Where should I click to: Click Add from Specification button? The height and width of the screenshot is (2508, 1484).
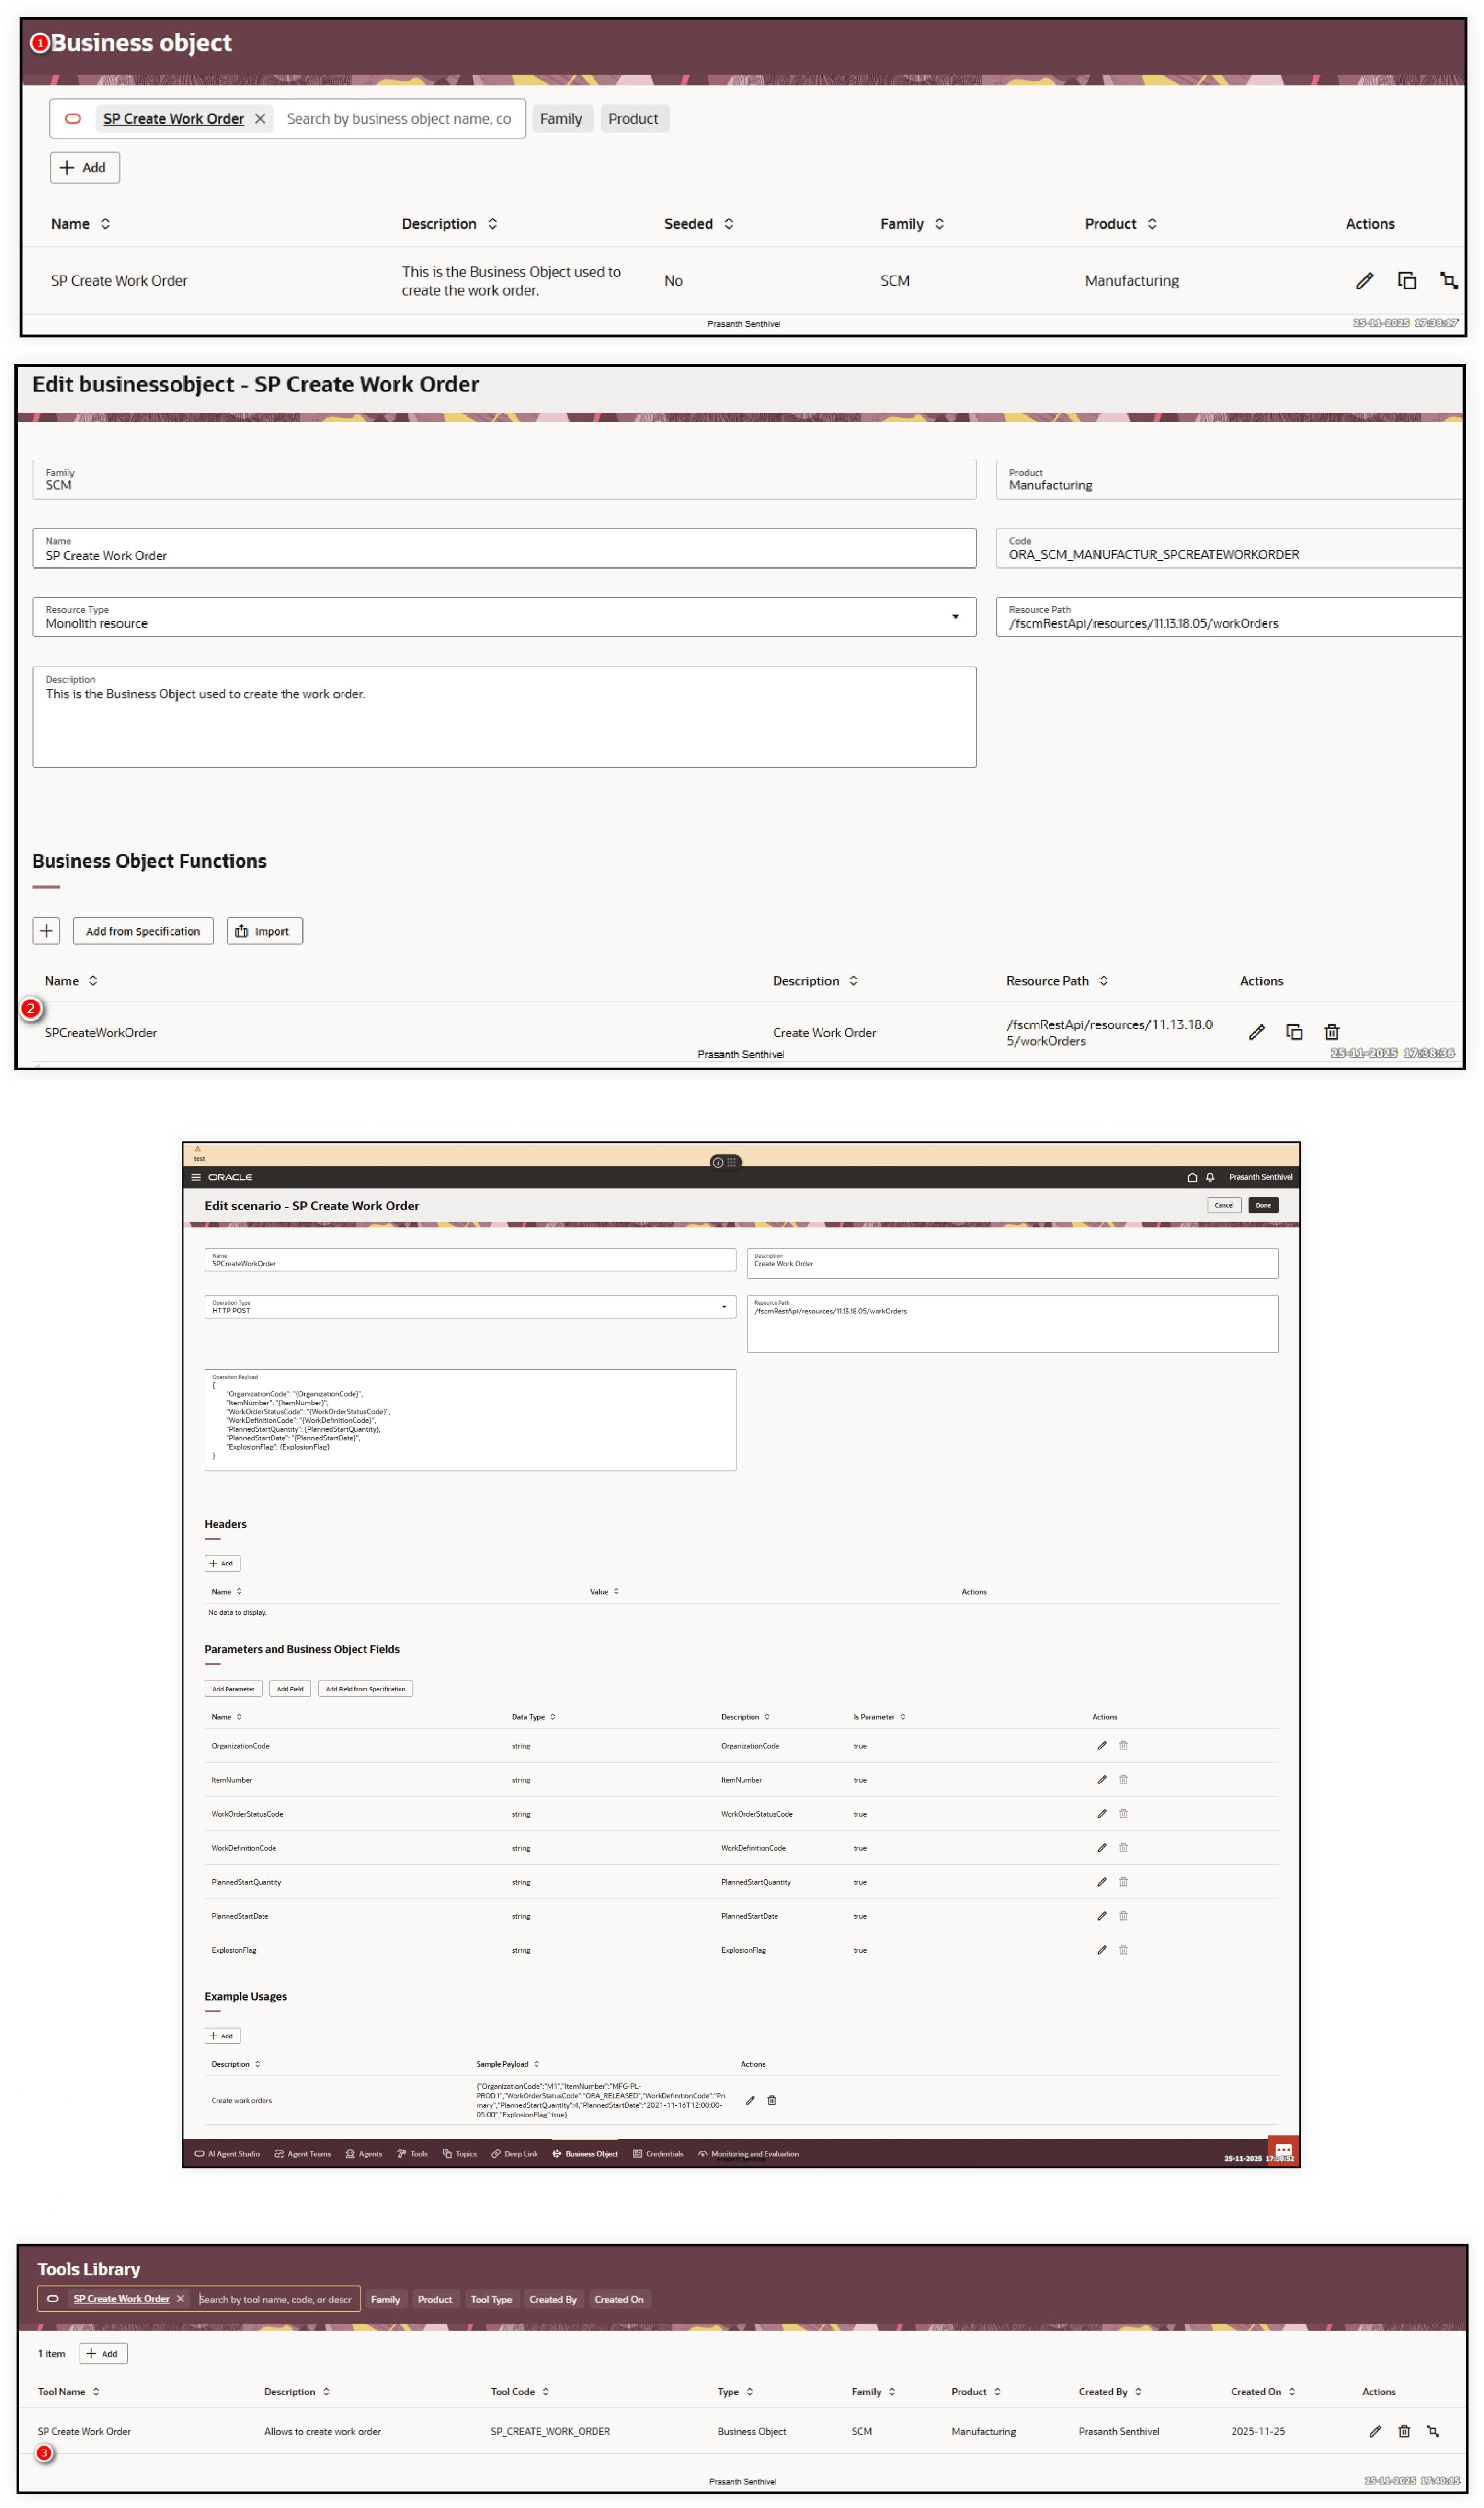click(x=143, y=930)
